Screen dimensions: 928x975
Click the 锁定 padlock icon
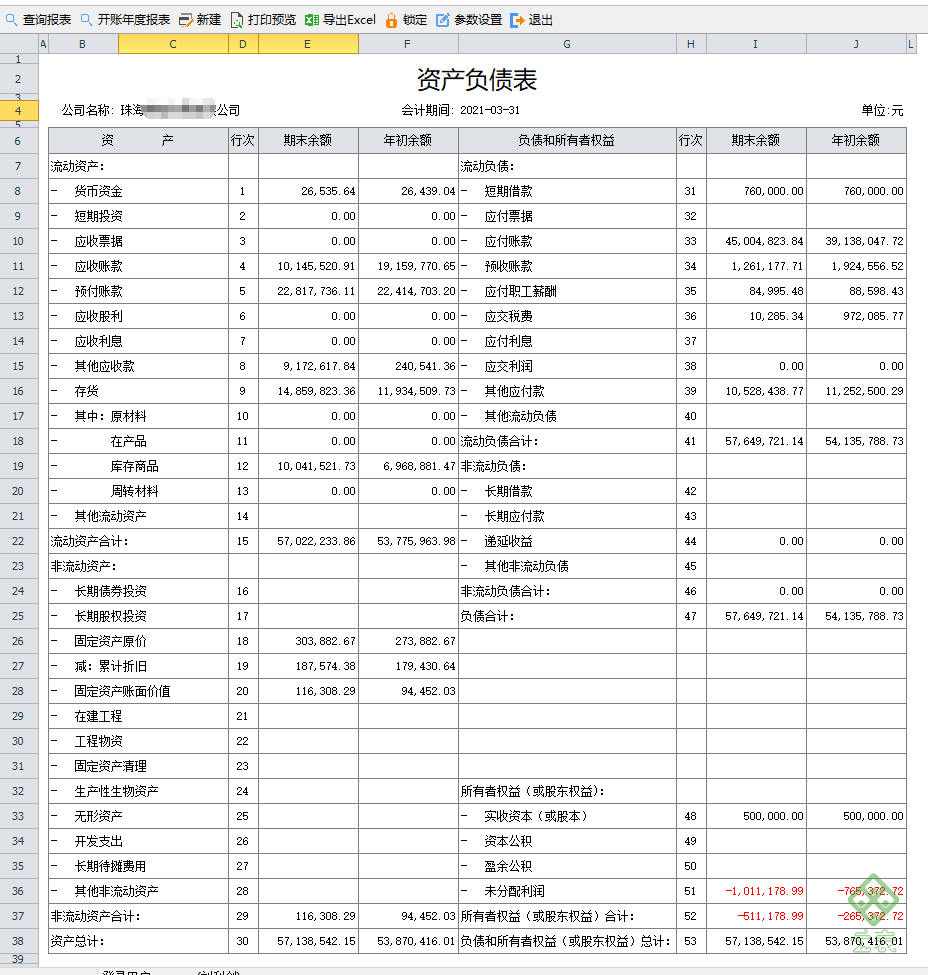tap(391, 21)
